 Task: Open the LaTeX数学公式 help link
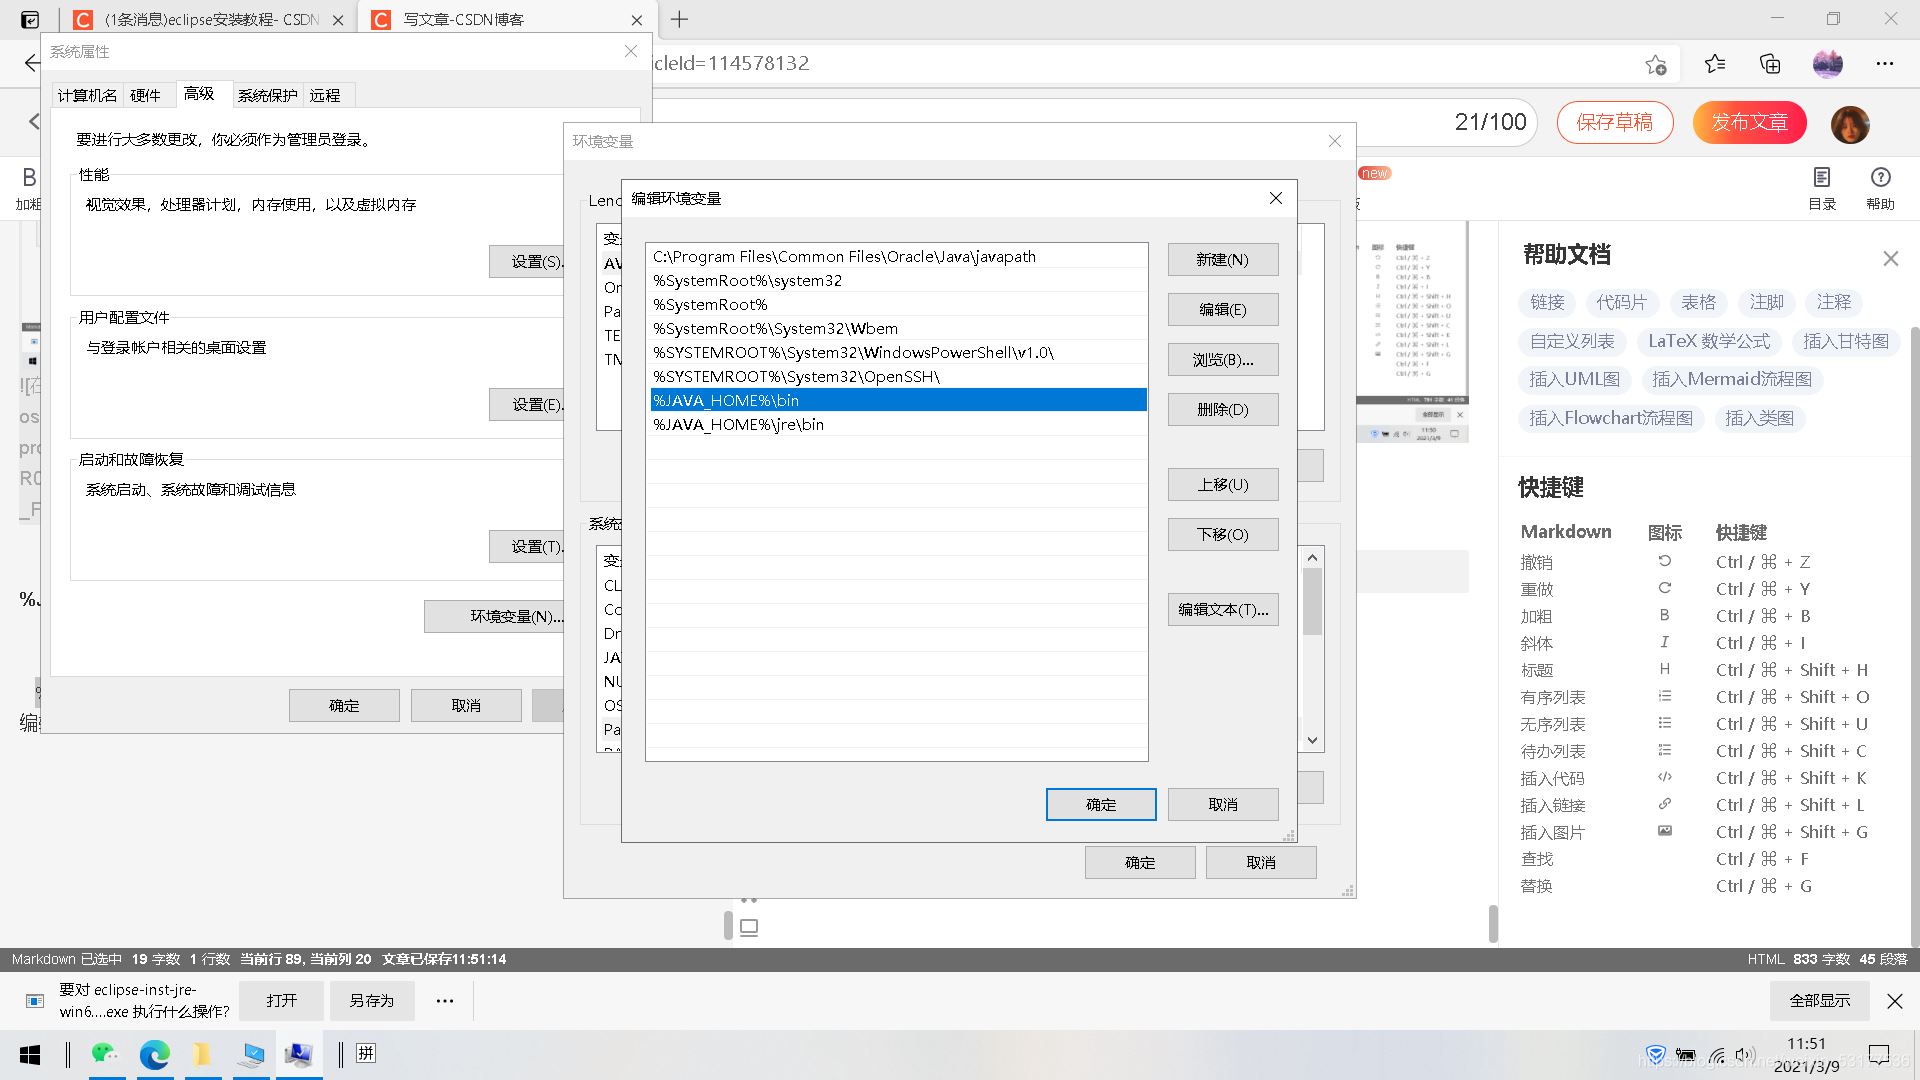[x=1708, y=341]
